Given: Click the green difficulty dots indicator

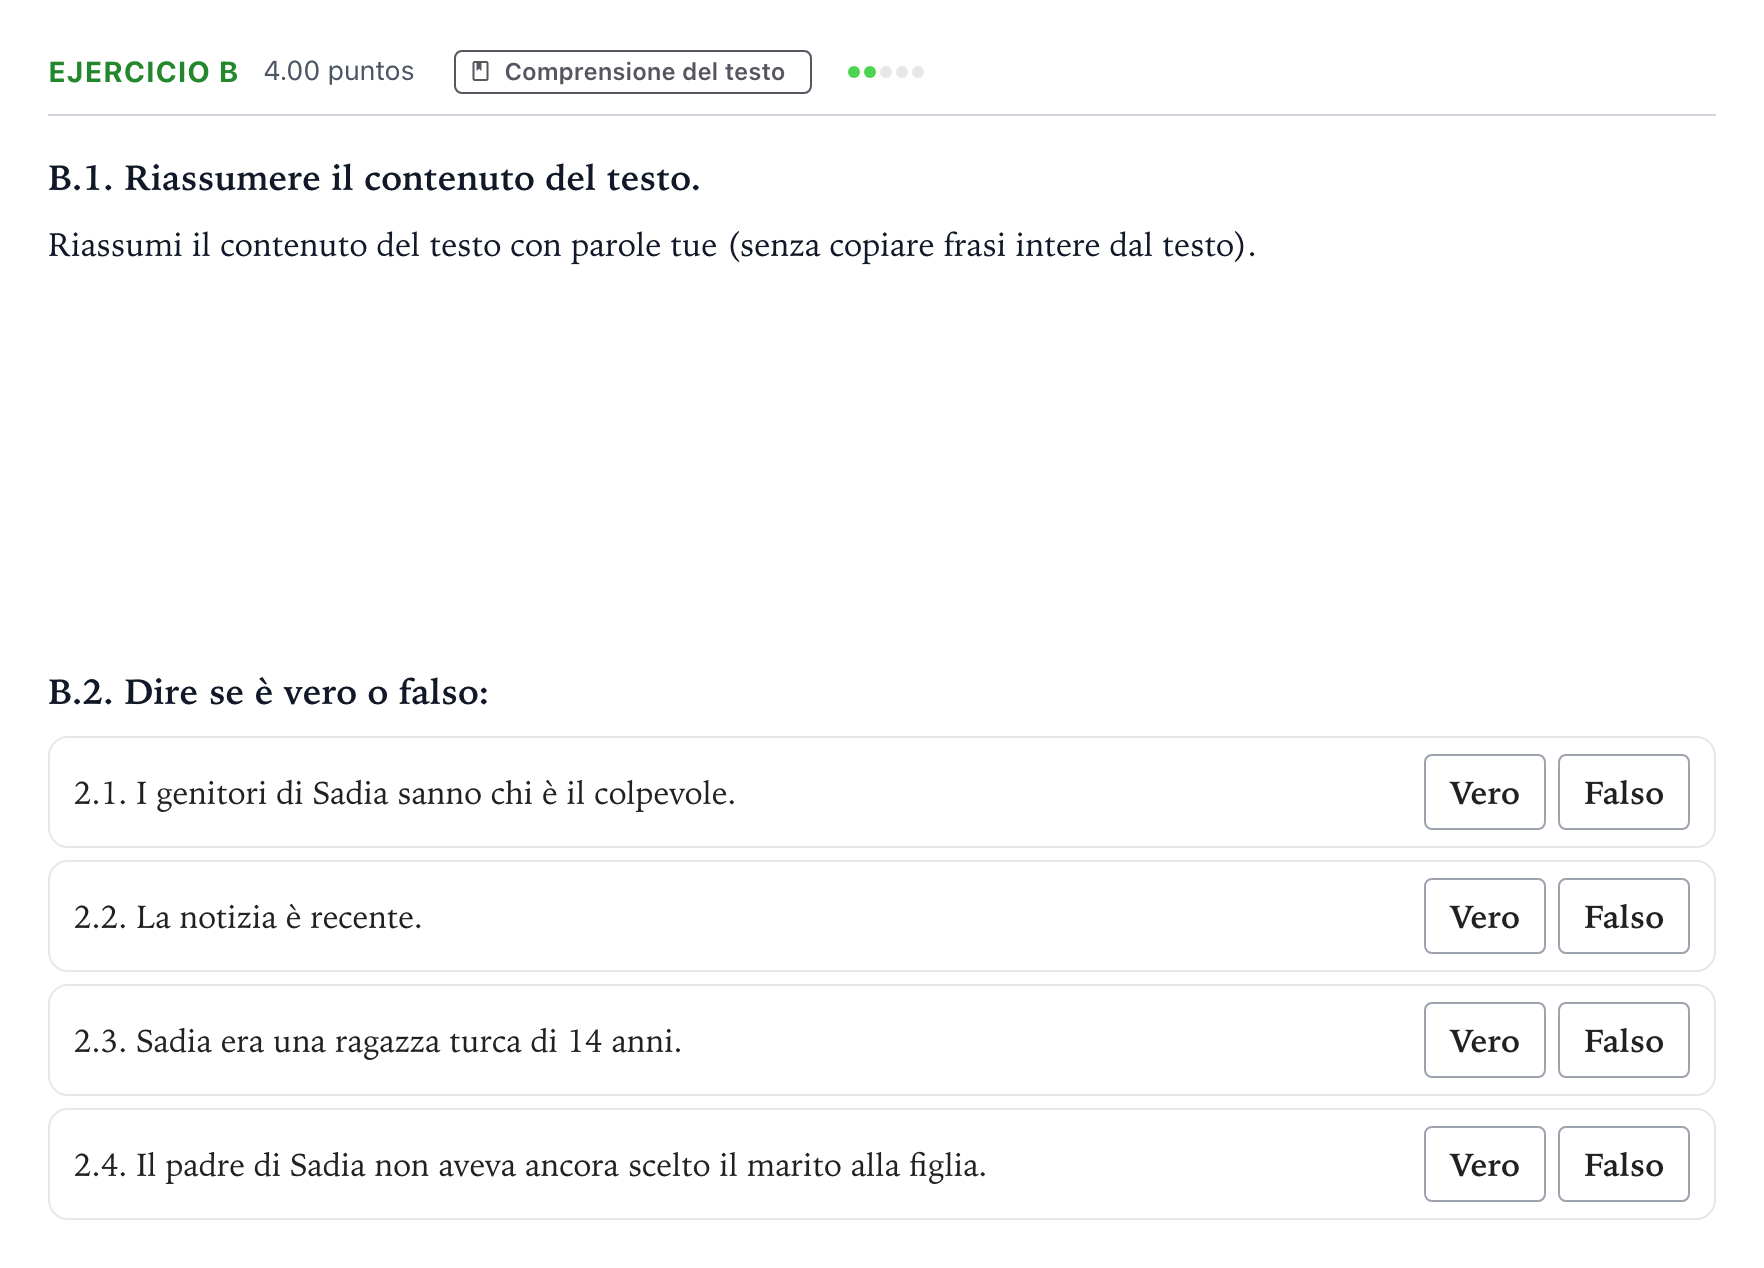Looking at the screenshot, I should point(885,72).
